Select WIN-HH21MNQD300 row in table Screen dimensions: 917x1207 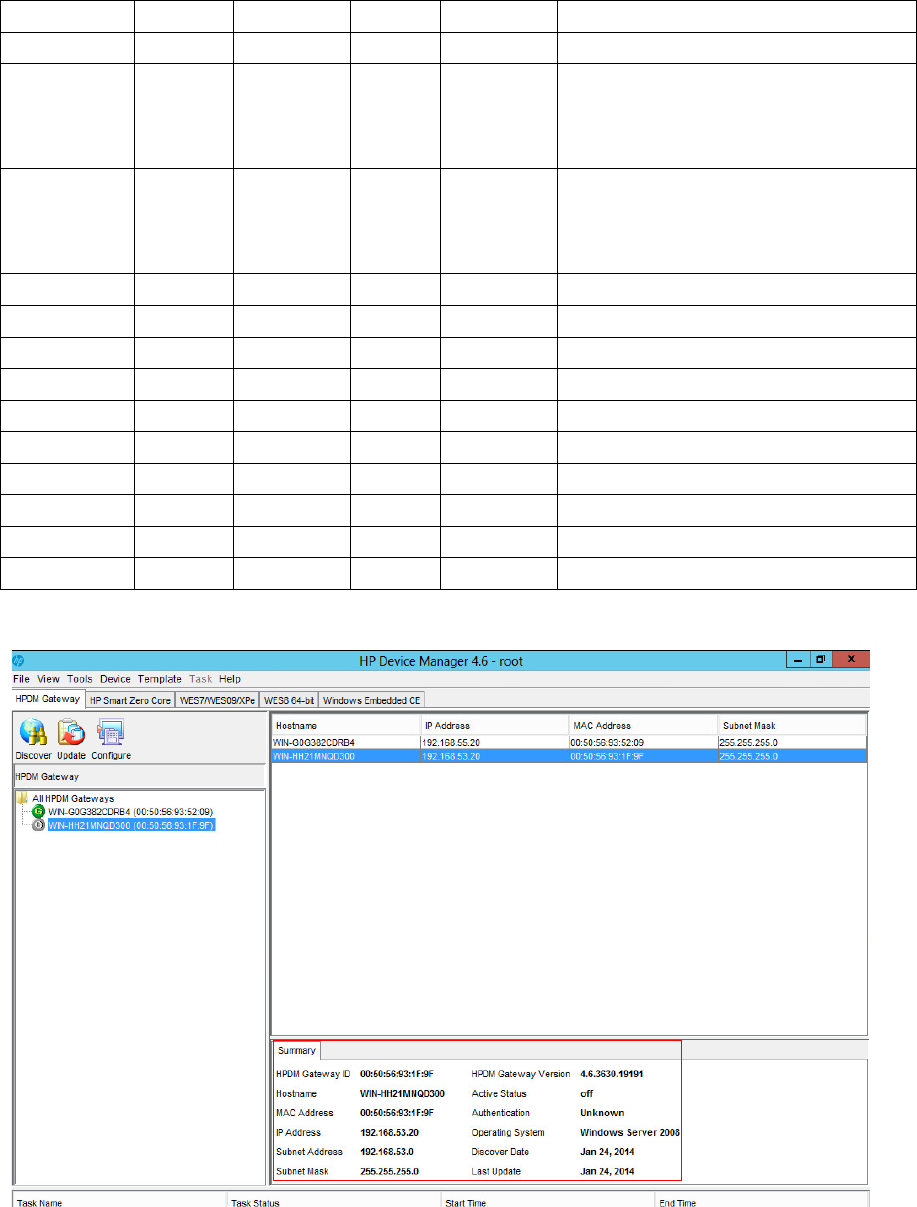[x=569, y=756]
